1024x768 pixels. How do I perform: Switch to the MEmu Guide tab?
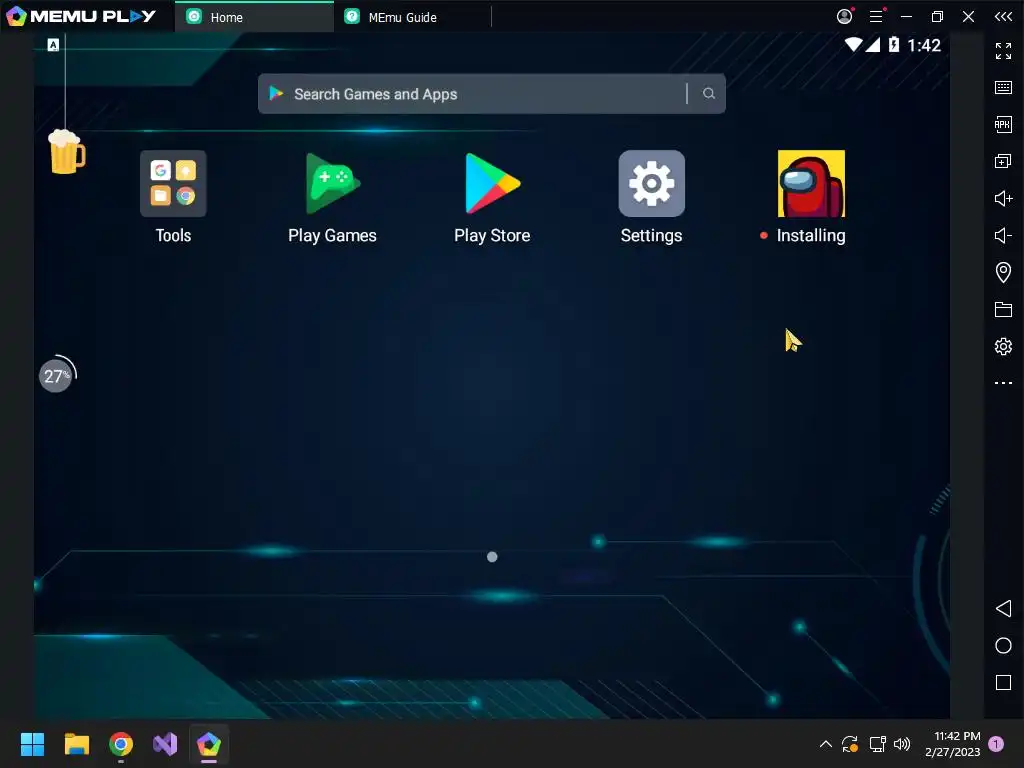[x=413, y=17]
